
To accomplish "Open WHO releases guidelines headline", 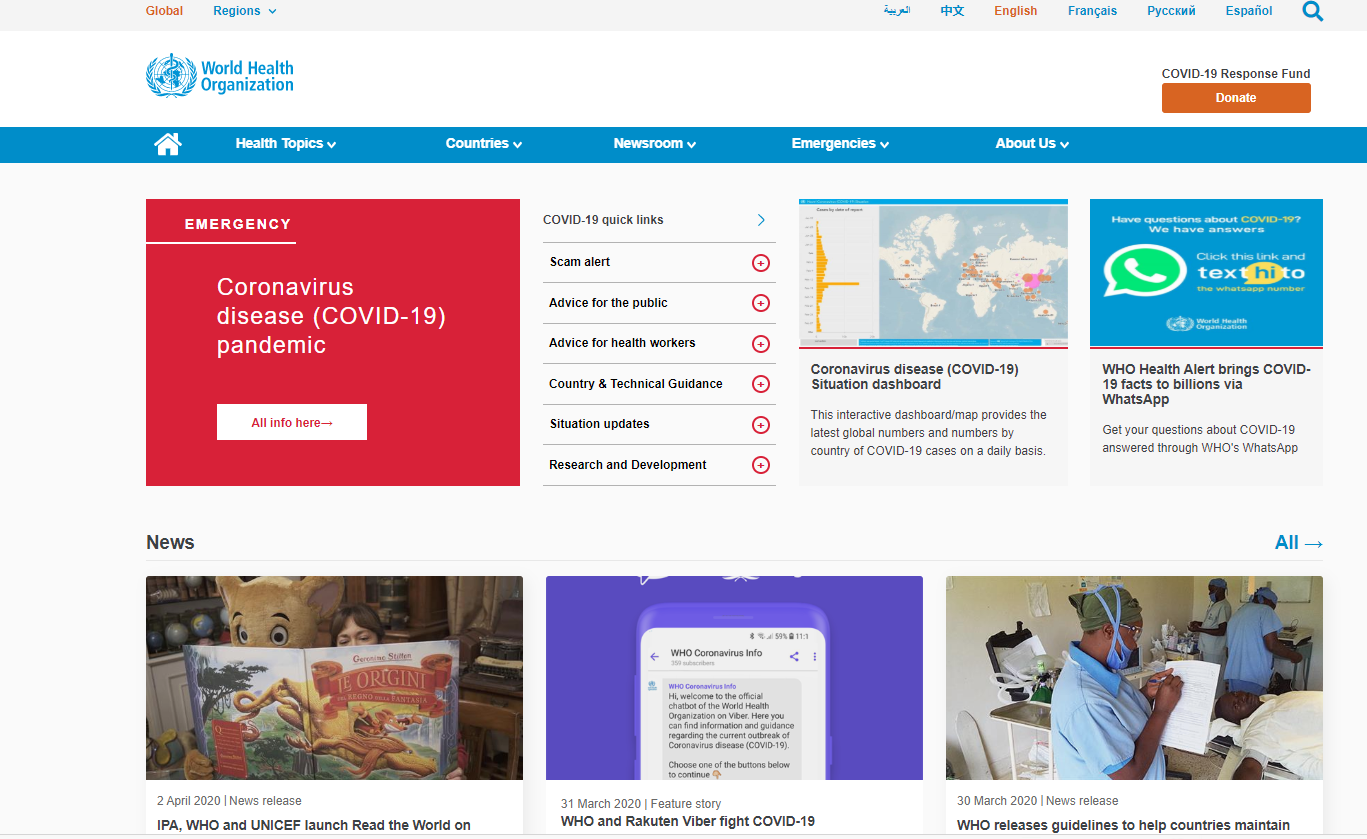I will (1123, 826).
